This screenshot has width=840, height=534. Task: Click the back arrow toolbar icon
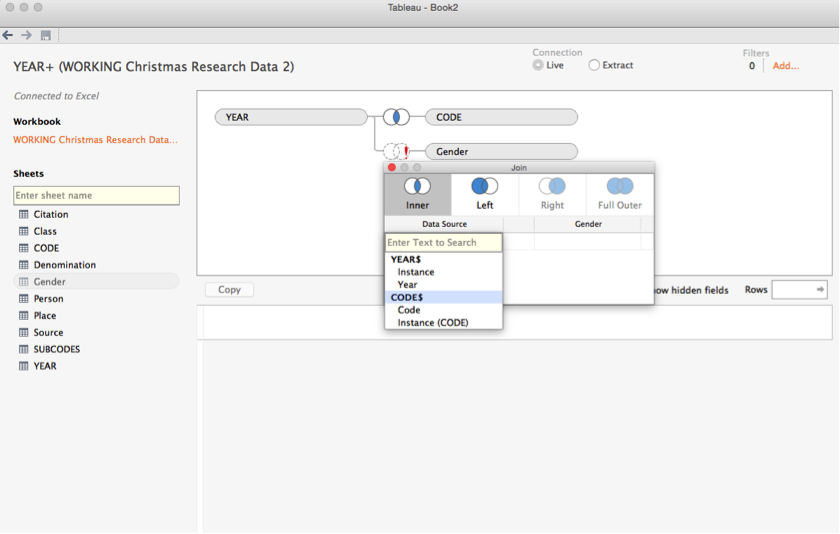pos(8,35)
